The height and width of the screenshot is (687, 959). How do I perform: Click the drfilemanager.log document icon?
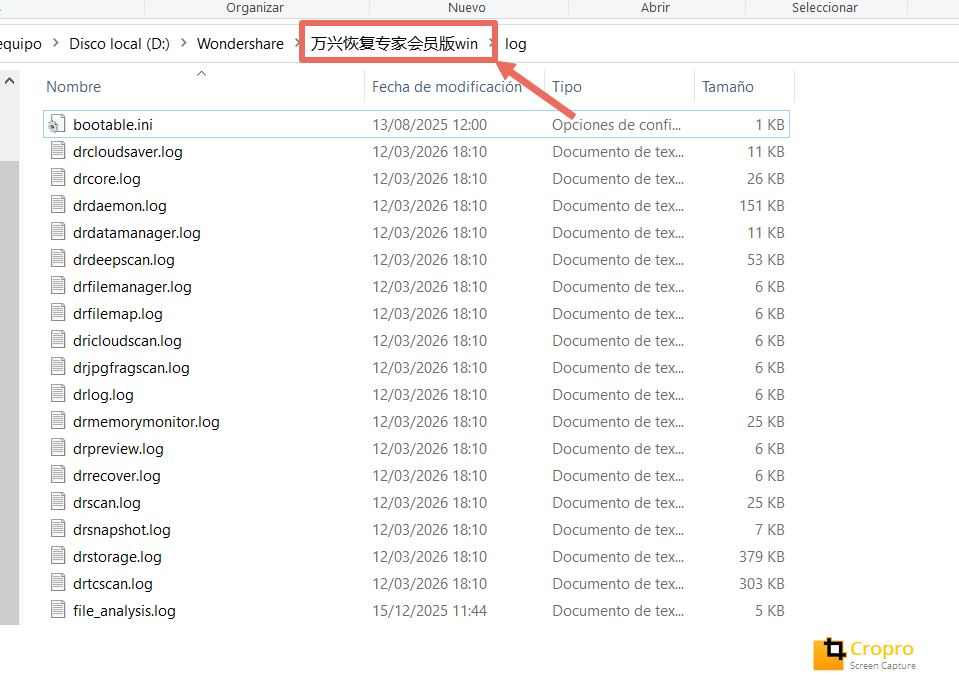(x=58, y=285)
